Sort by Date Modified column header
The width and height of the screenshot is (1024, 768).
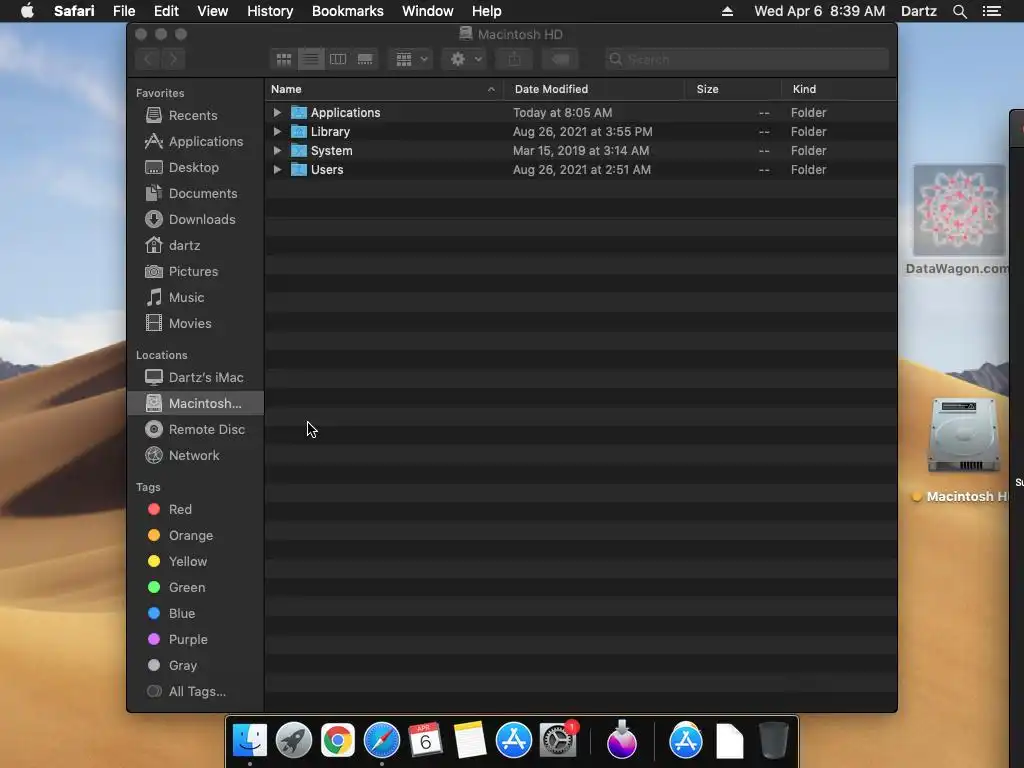[x=594, y=89]
